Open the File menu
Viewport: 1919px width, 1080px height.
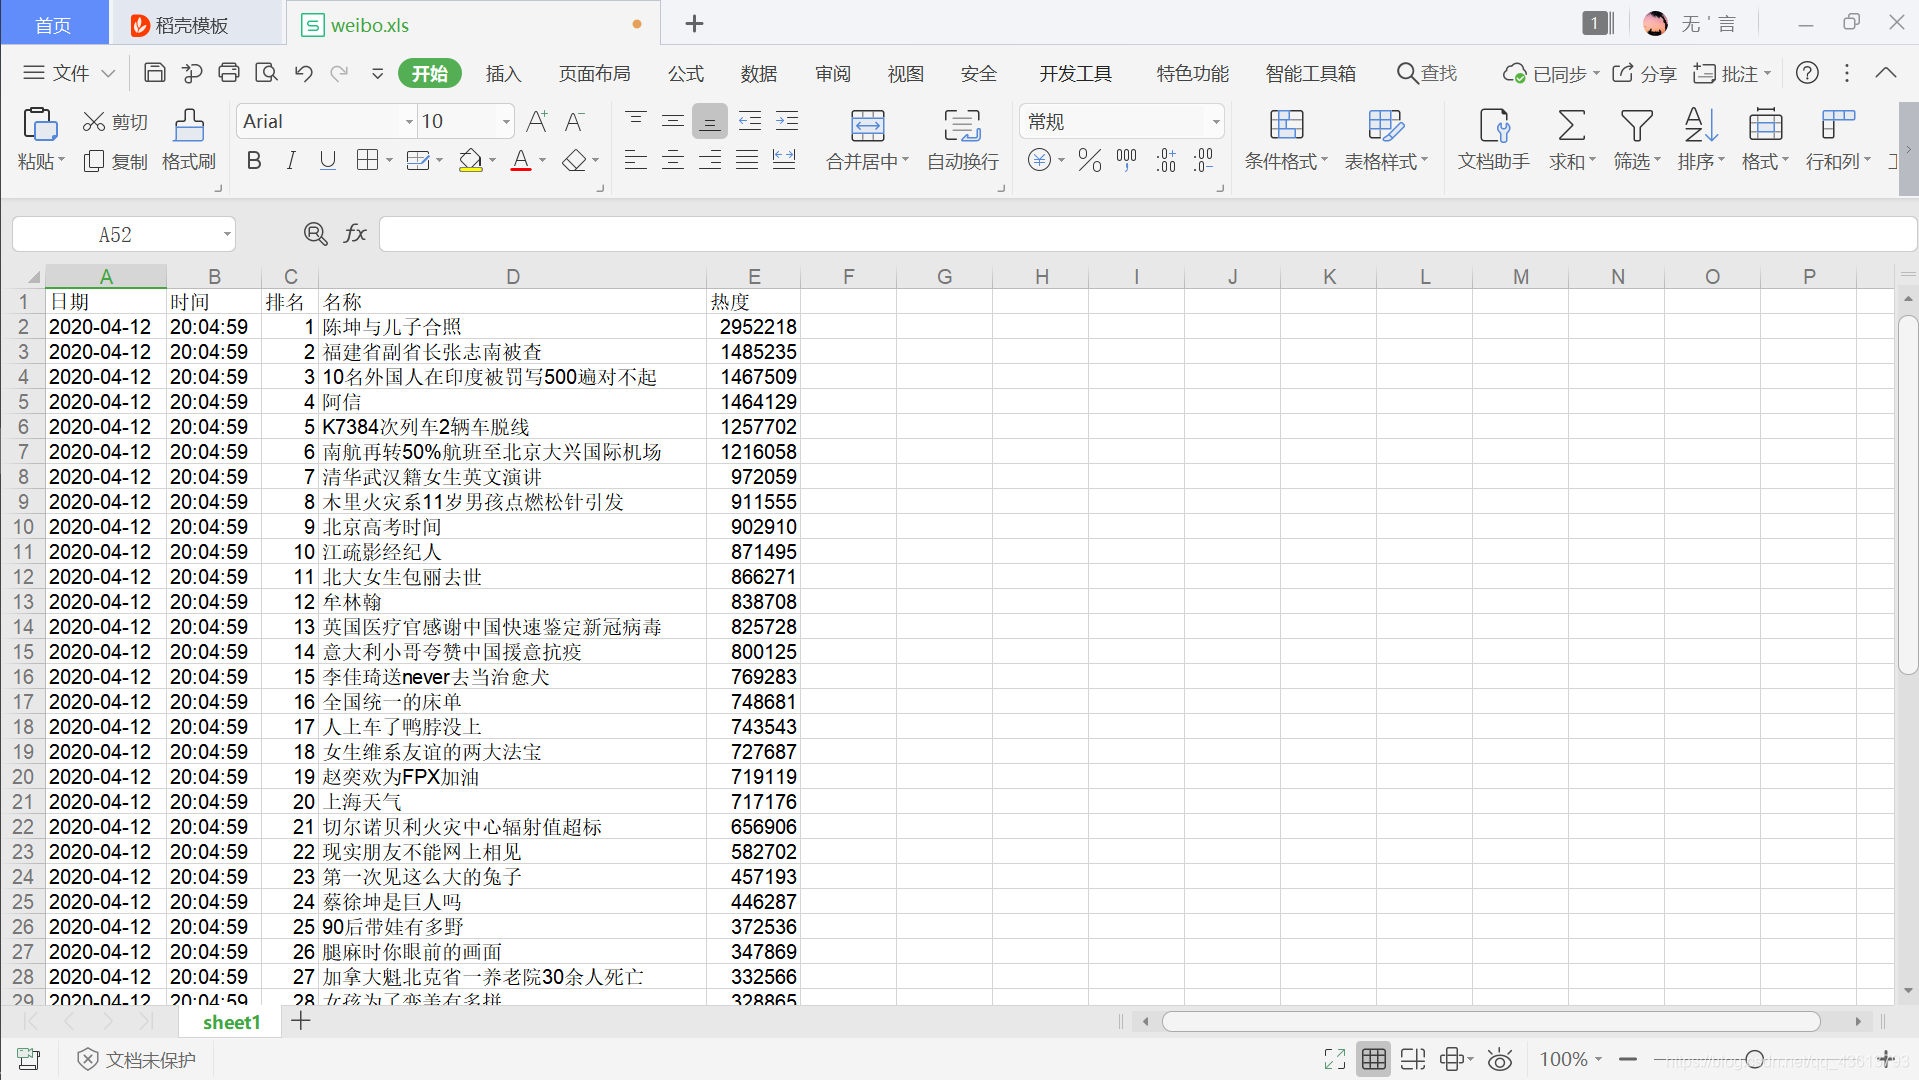coord(69,73)
